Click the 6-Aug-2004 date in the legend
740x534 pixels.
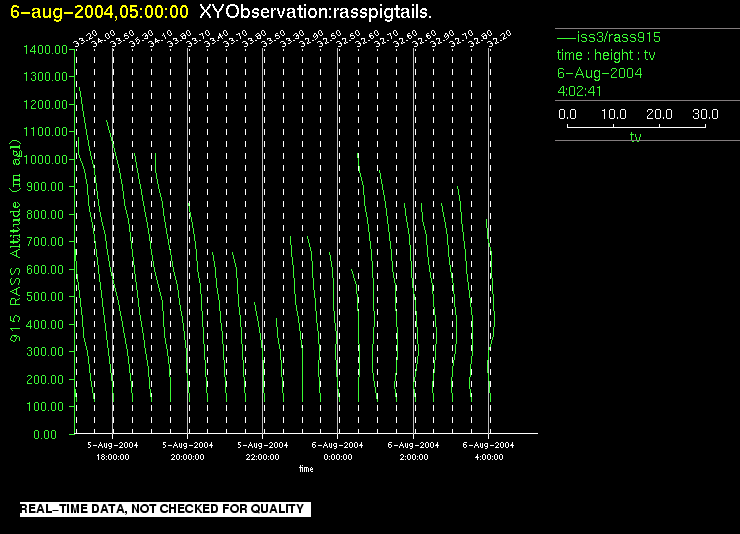599,73
